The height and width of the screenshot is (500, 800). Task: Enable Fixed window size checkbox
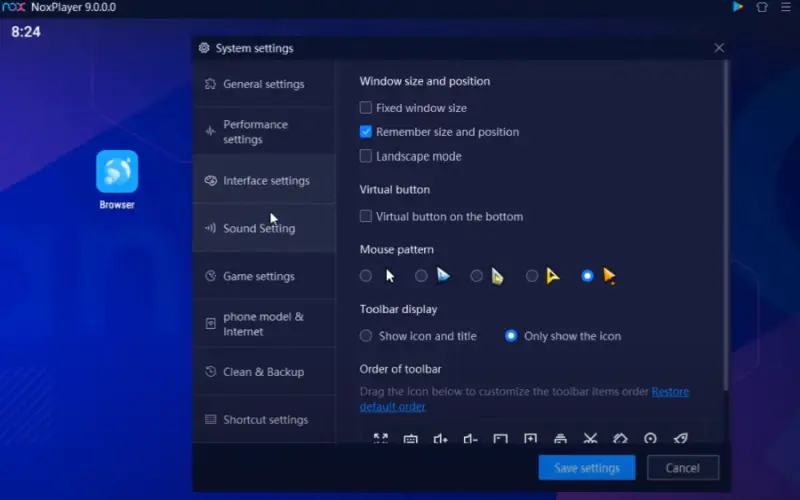click(365, 108)
